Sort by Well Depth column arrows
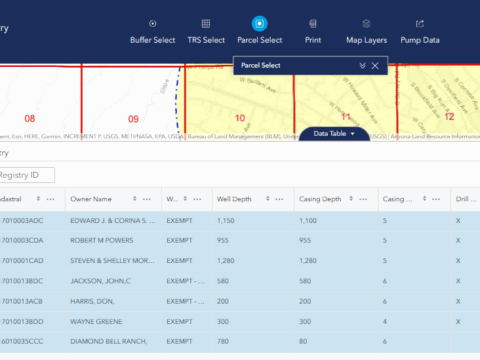The height and width of the screenshot is (360, 480). (x=268, y=199)
